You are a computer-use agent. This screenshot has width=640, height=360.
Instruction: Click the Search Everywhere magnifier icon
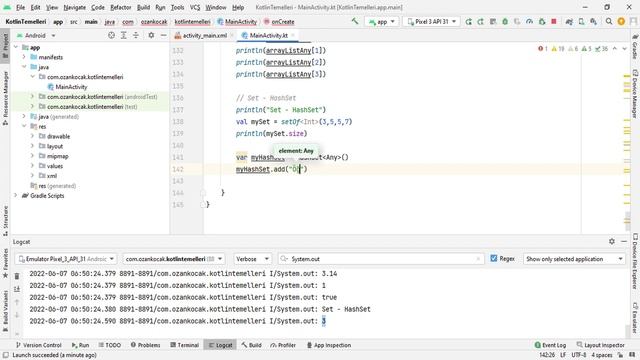pos(609,22)
